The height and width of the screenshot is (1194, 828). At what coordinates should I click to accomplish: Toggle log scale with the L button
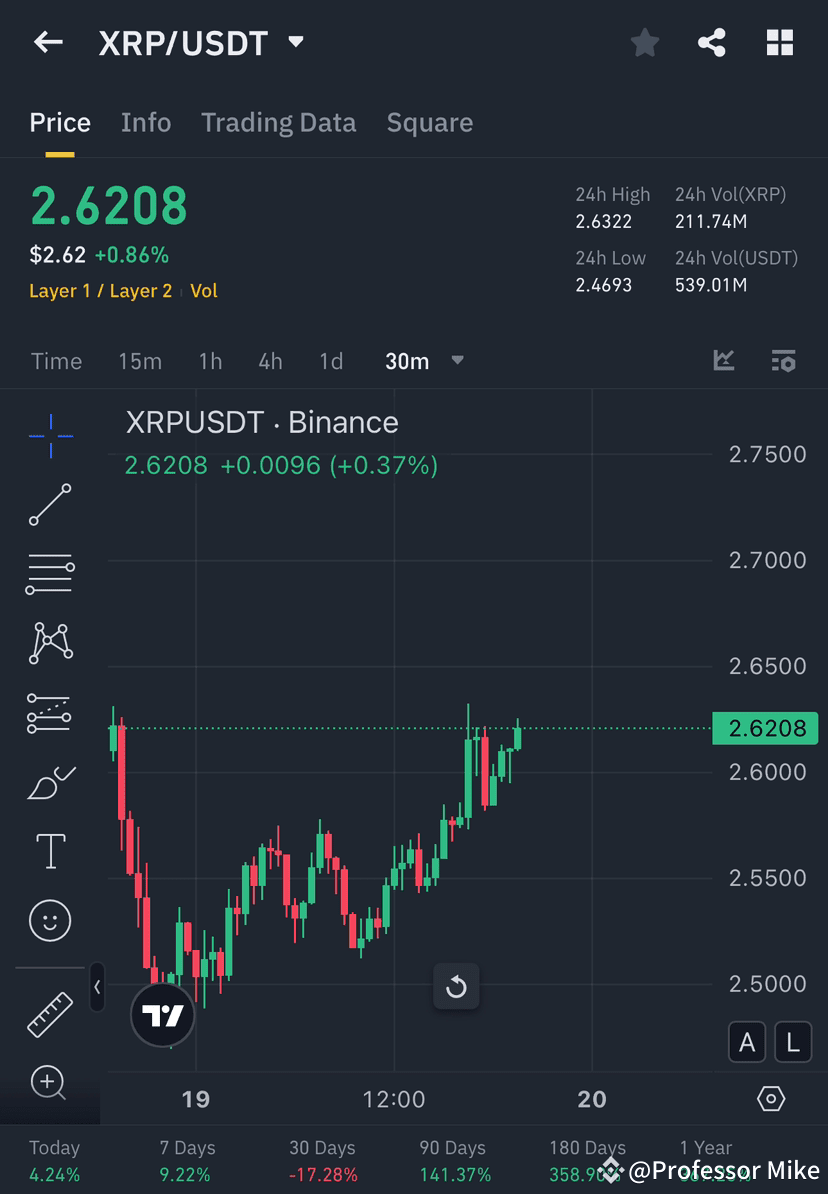coord(792,1041)
